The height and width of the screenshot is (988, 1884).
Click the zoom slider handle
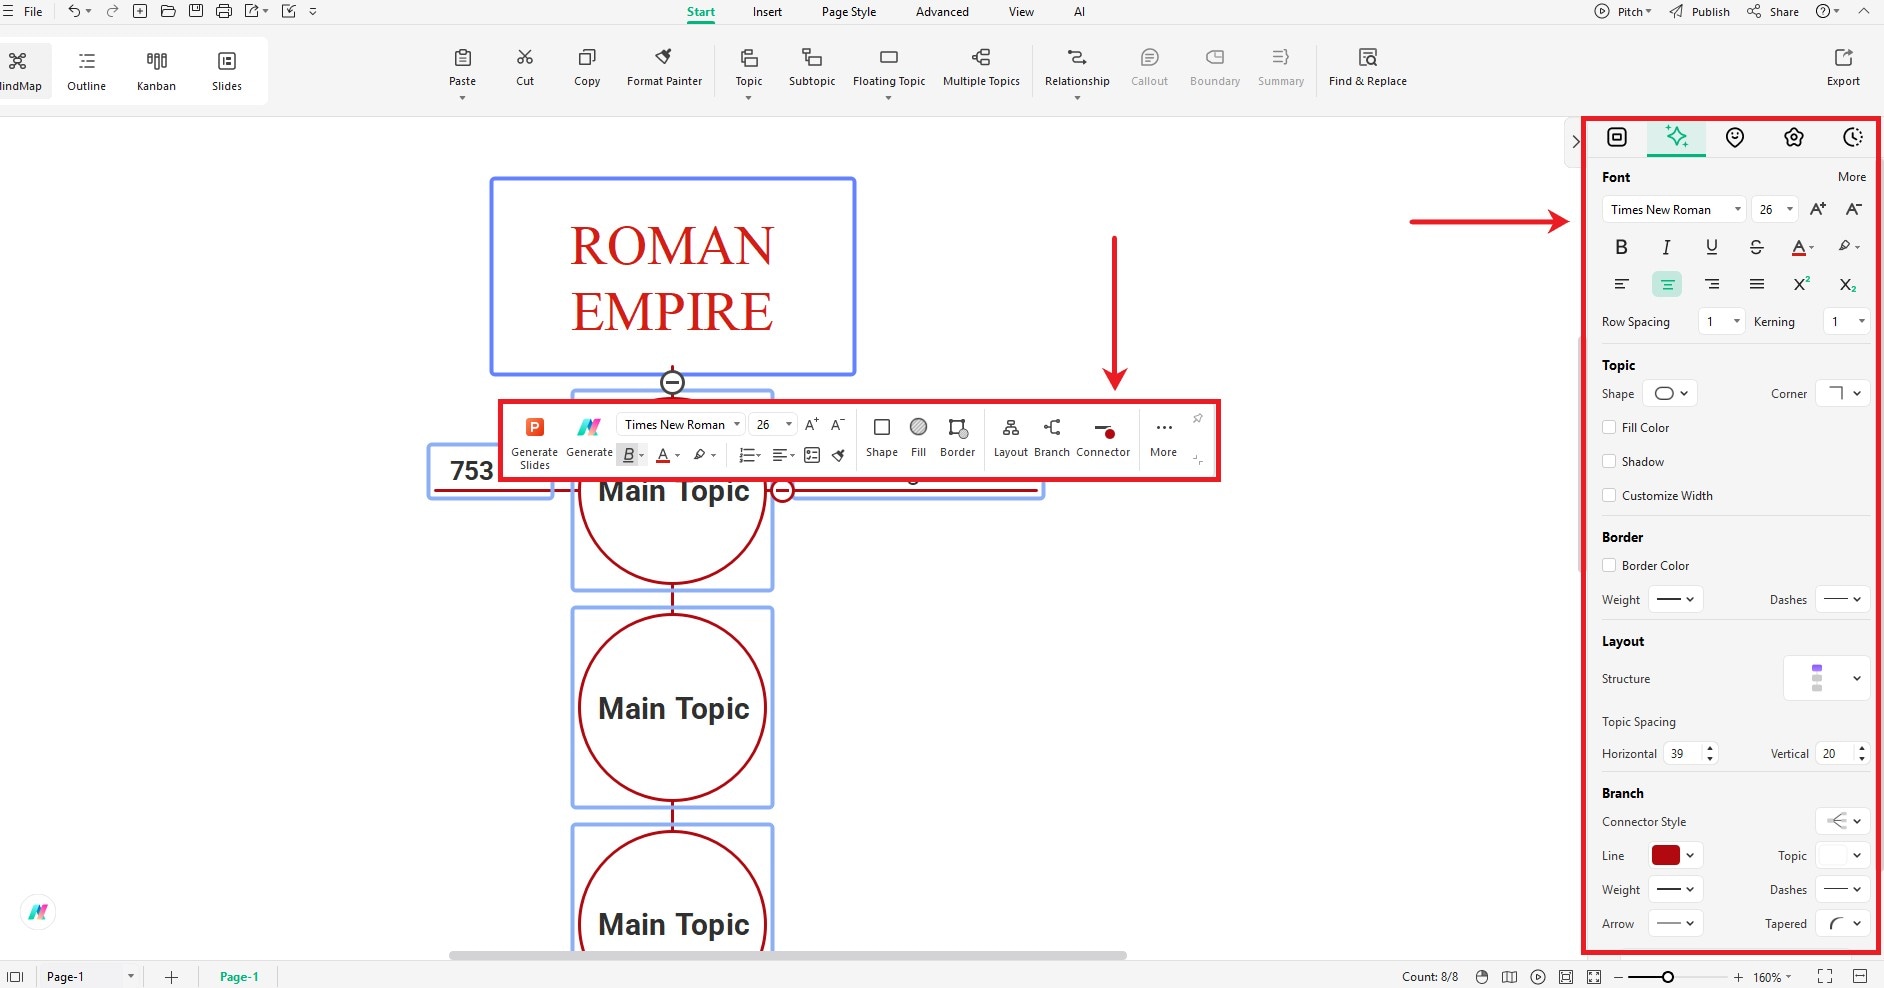click(x=1667, y=977)
